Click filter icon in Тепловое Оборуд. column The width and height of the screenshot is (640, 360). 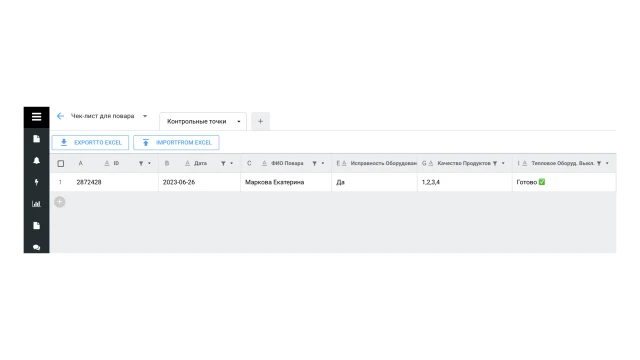click(599, 163)
